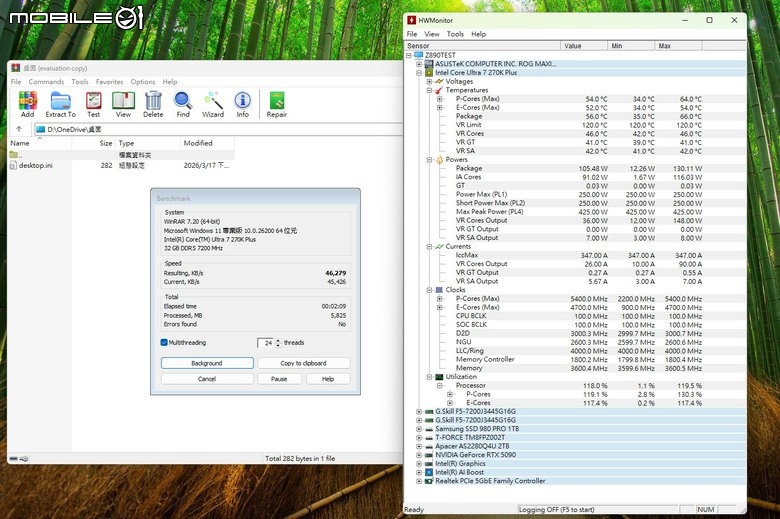This screenshot has height=519, width=780.
Task: Collapse the Intel Core Ultra 7 270K Plus node
Action: [419, 73]
